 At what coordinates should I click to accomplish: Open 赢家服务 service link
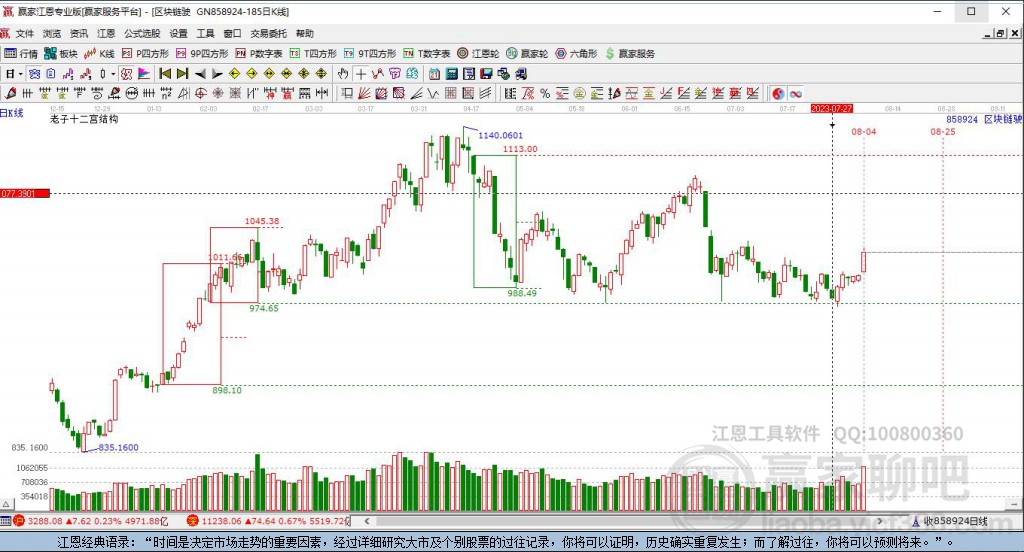coord(630,54)
